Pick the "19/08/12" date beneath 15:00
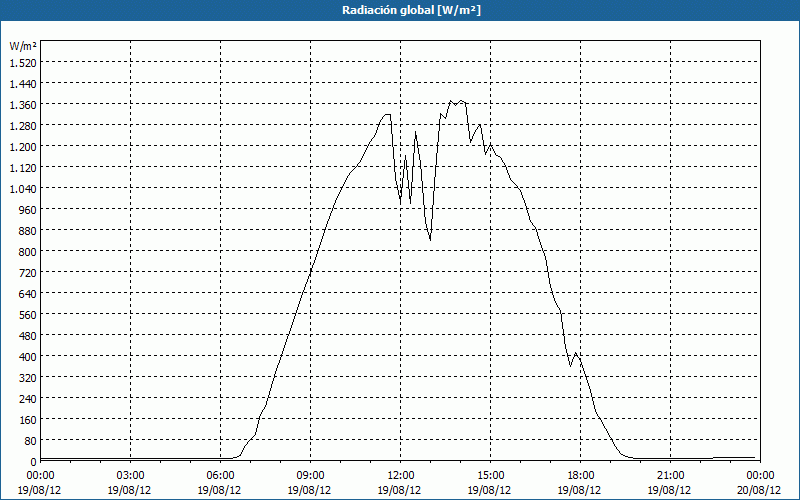Image resolution: width=800 pixels, height=500 pixels. (x=490, y=490)
